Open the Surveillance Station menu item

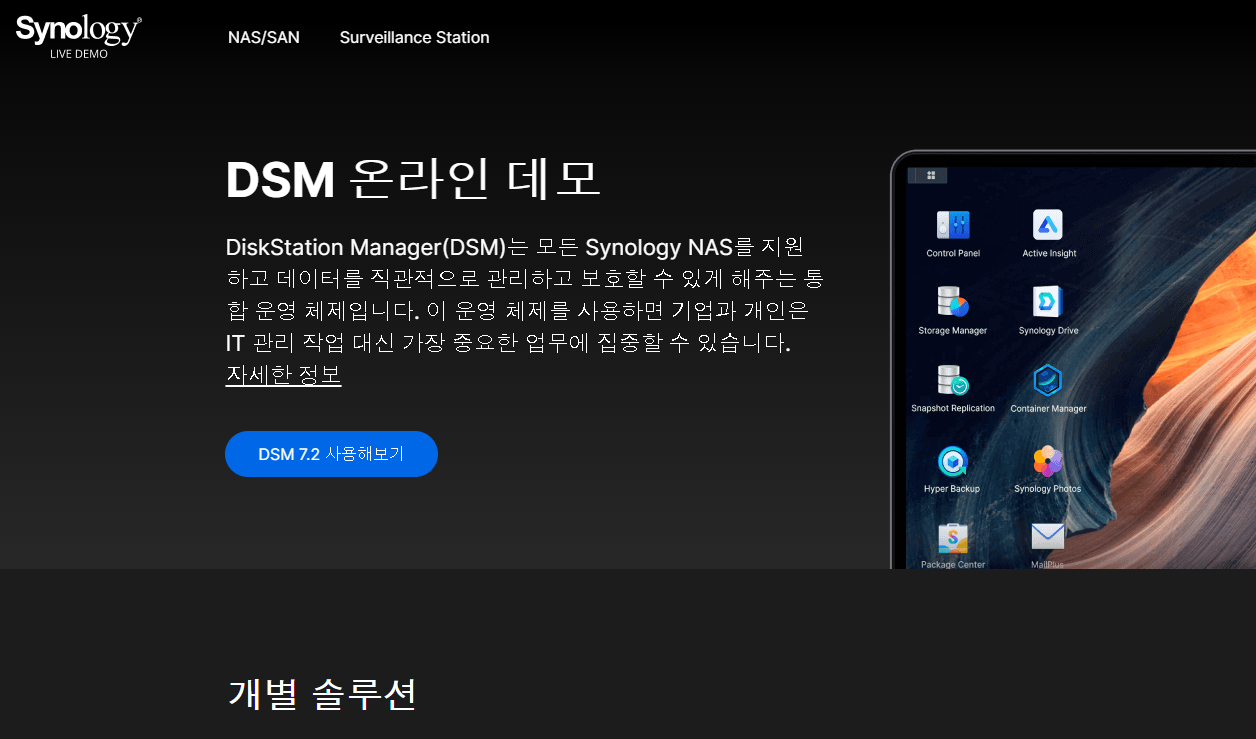(414, 37)
